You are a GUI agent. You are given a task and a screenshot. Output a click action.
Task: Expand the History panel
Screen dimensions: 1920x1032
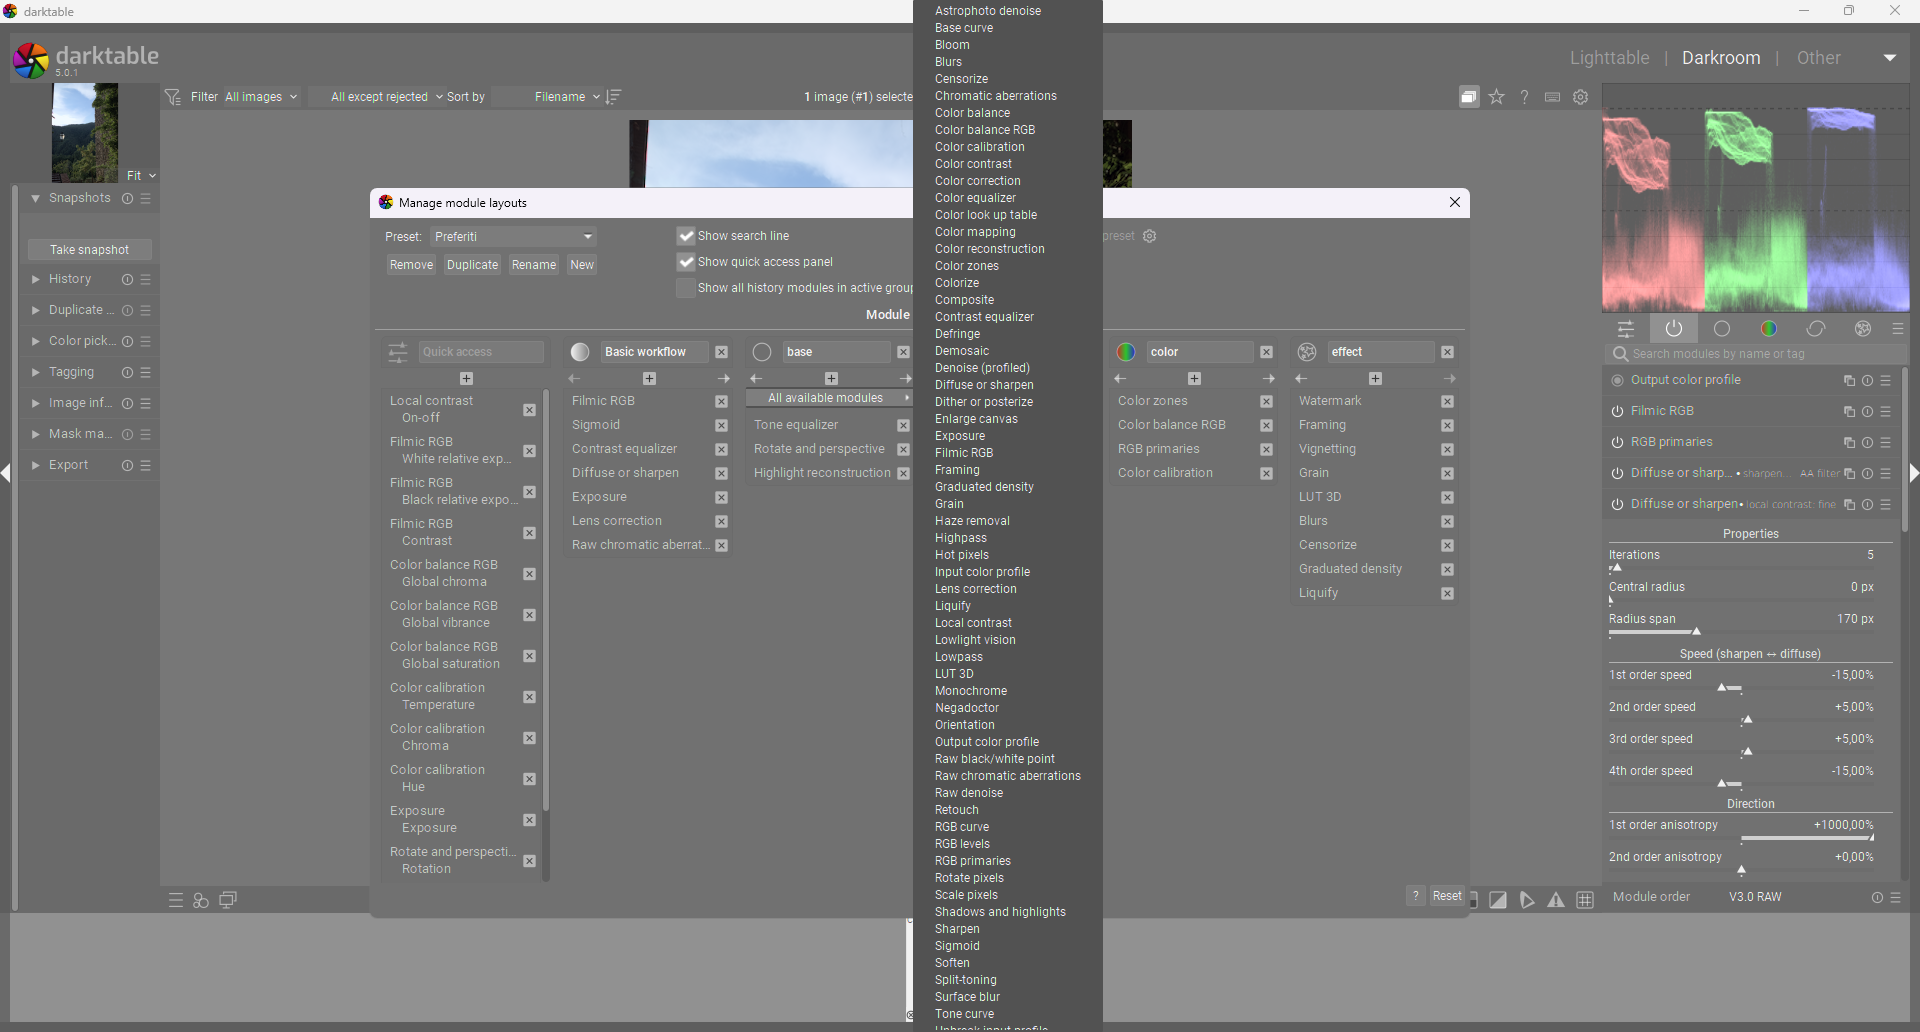pos(36,279)
